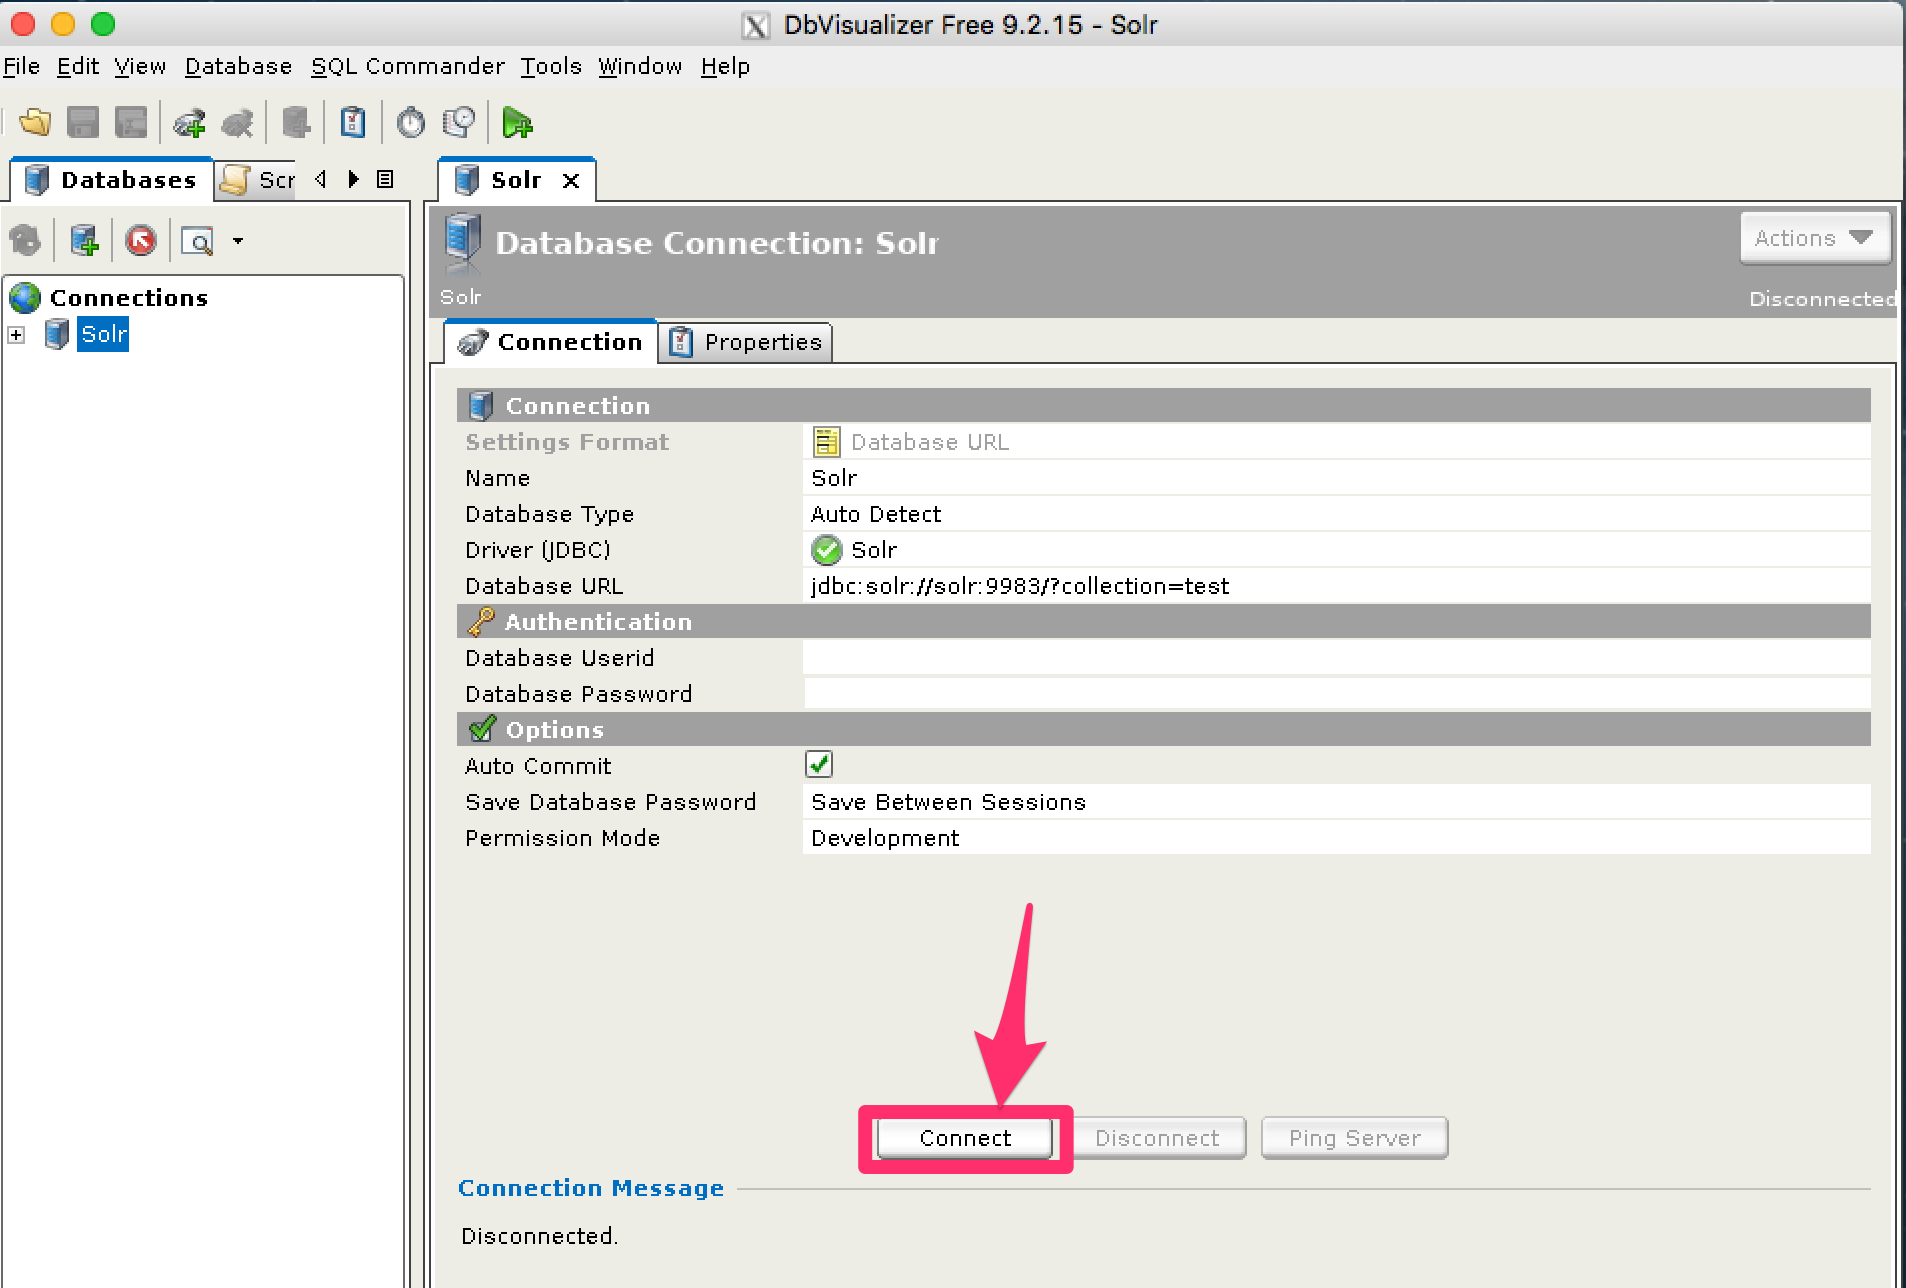
Task: Click the open folder icon in the toolbar
Action: coord(35,123)
